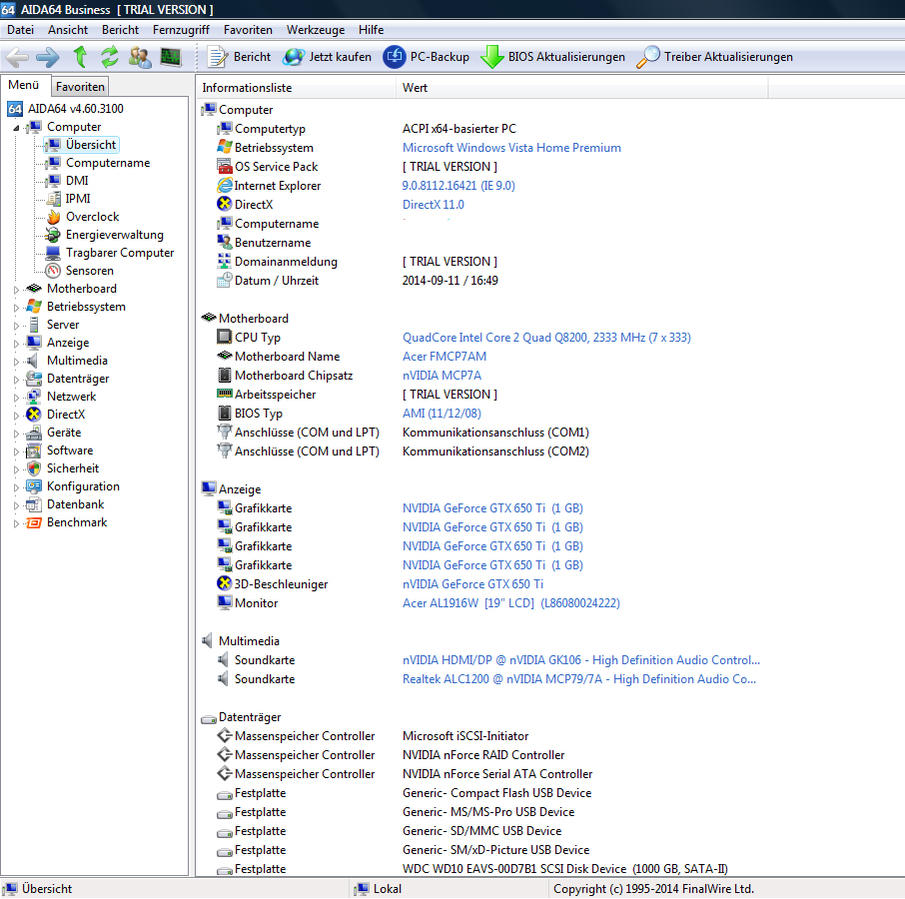Expand the Benchmark tree node
The height and width of the screenshot is (899, 905).
pyautogui.click(x=16, y=523)
